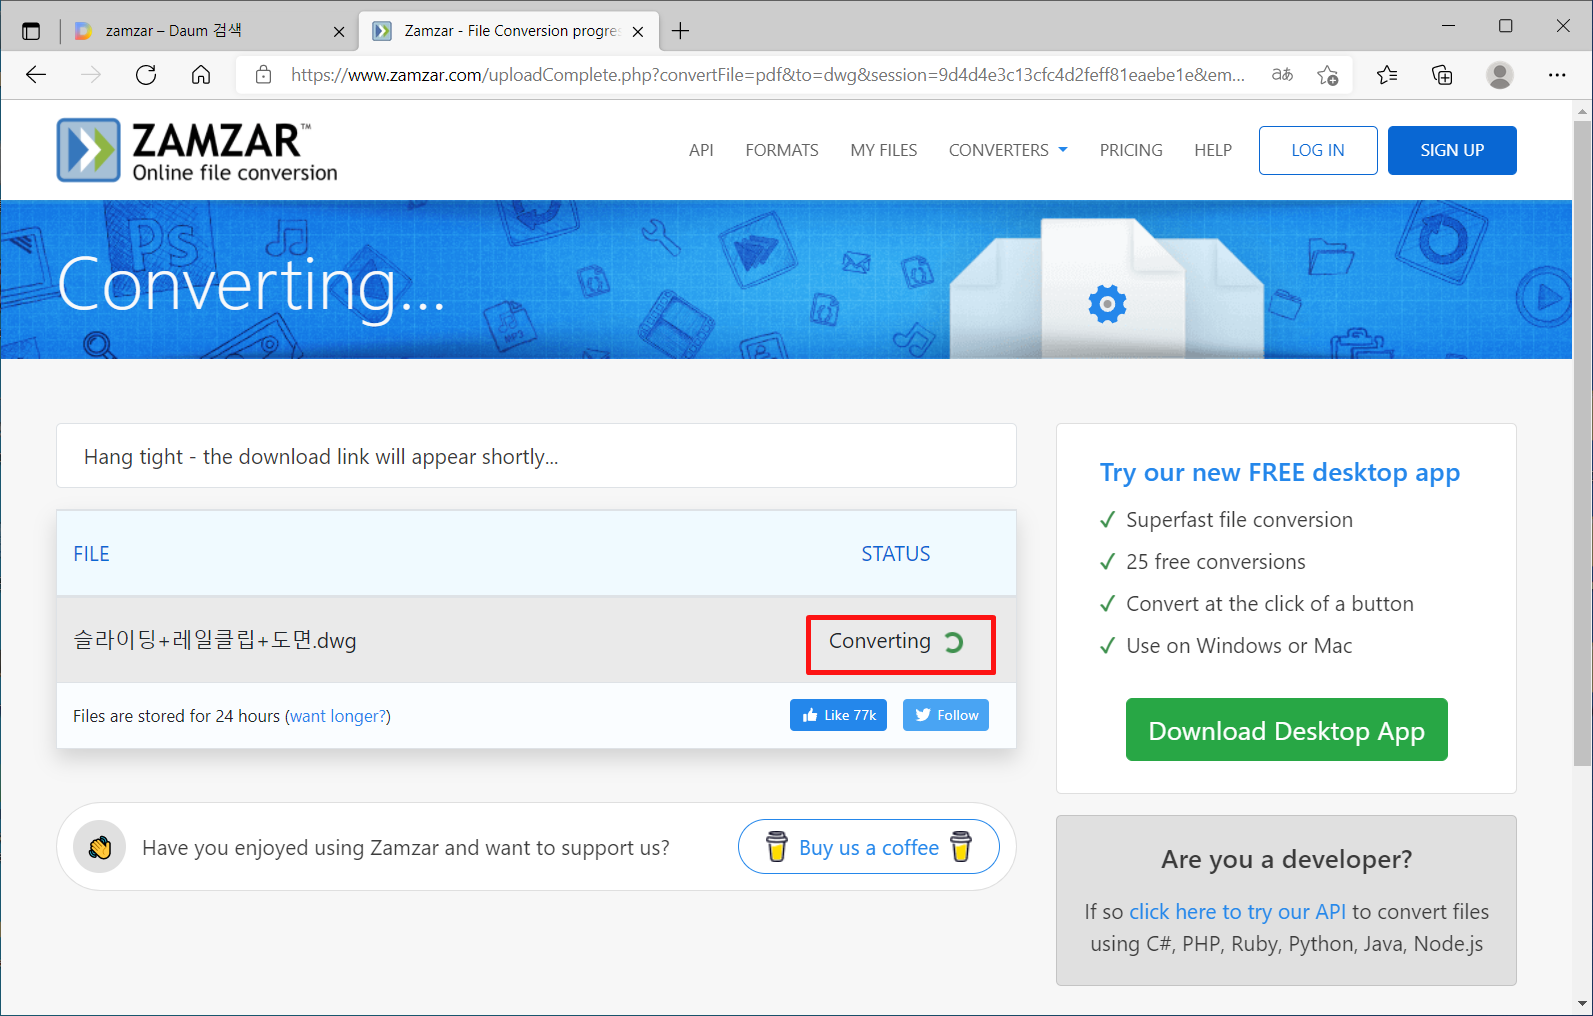Open the PRICING page
The image size is (1593, 1016).
(x=1131, y=150)
